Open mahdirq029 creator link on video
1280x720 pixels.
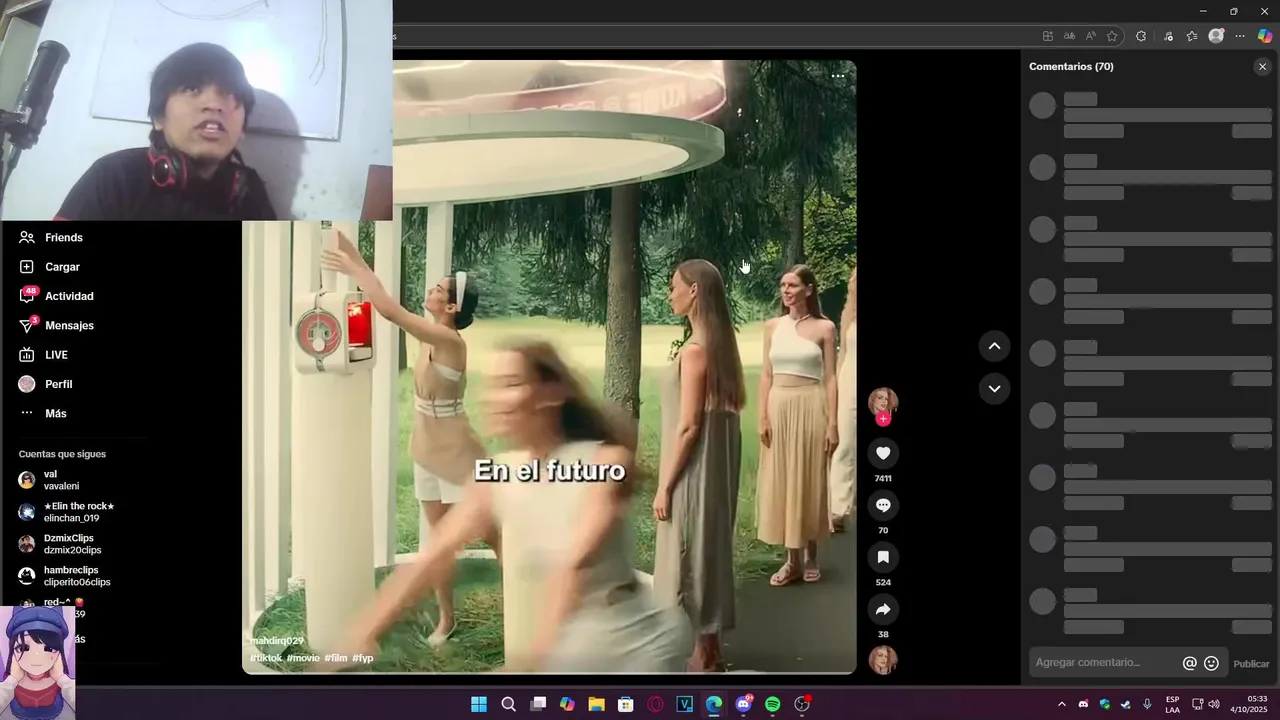tap(277, 641)
